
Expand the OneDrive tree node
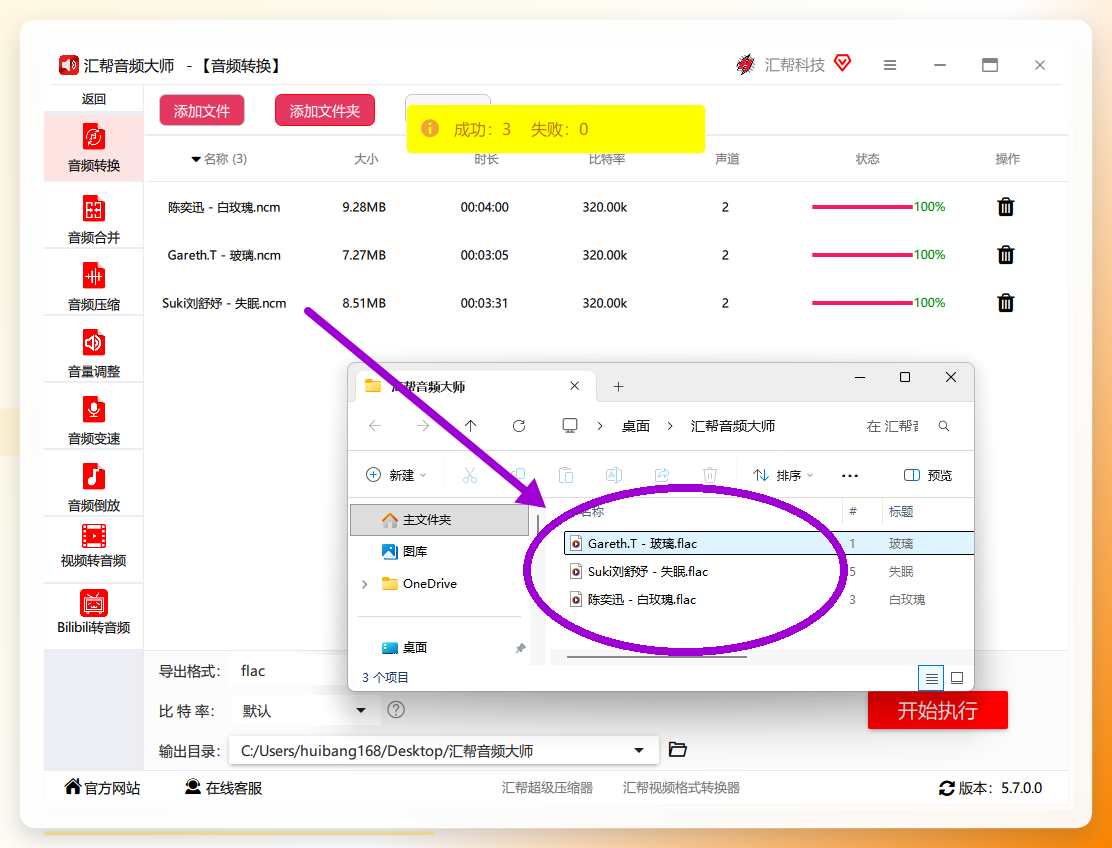[x=365, y=584]
